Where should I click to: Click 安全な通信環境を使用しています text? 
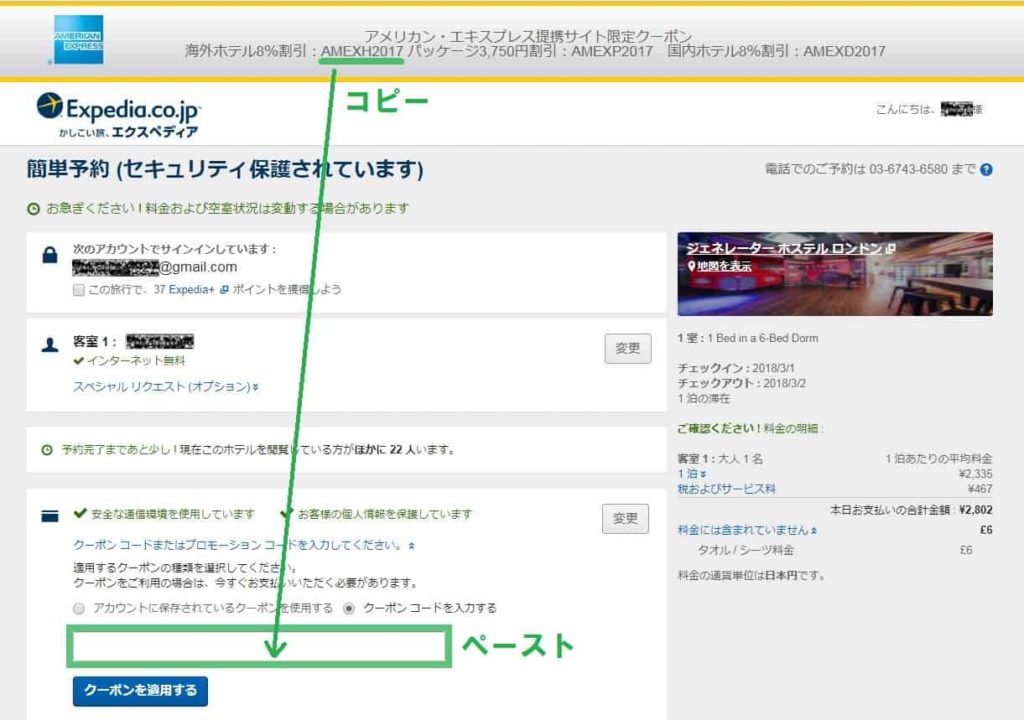[172, 514]
